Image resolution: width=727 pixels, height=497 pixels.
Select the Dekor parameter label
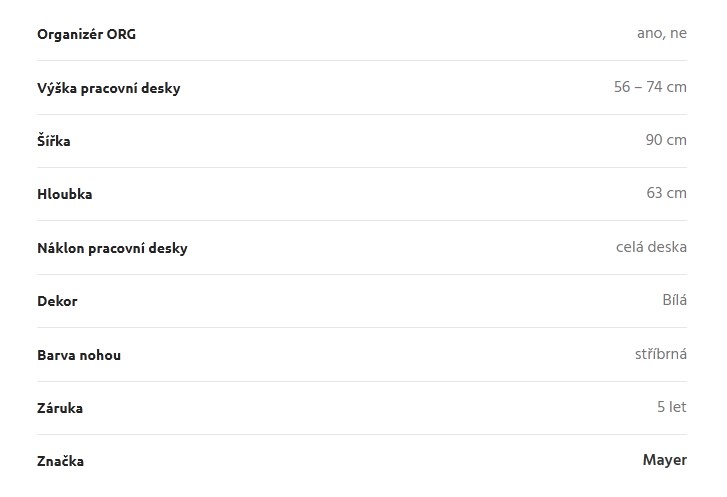[57, 301]
